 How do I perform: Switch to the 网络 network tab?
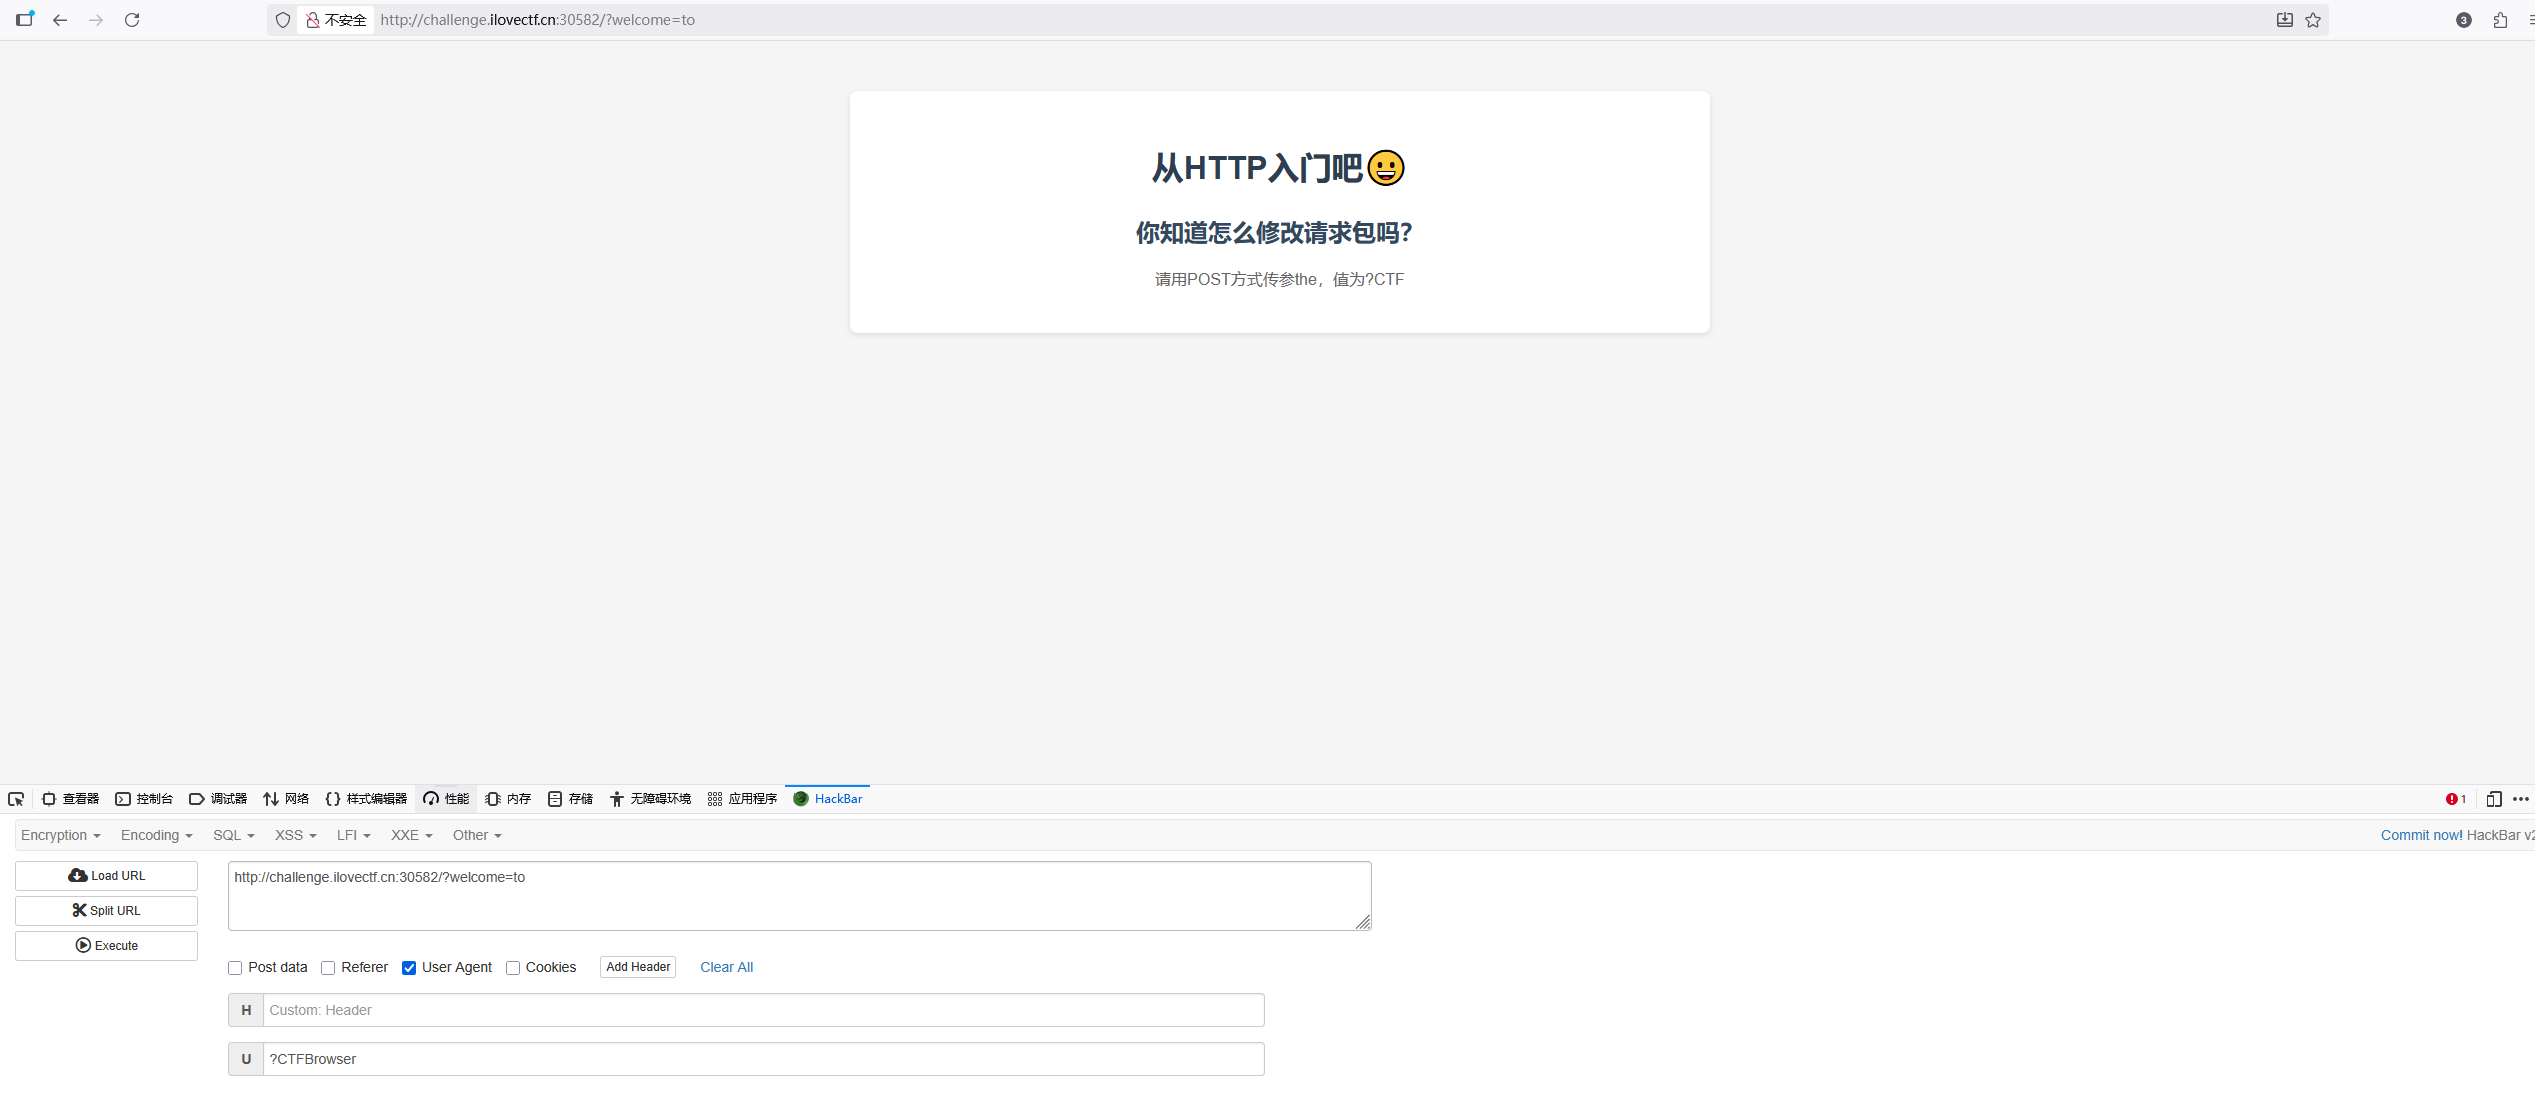pyautogui.click(x=286, y=799)
